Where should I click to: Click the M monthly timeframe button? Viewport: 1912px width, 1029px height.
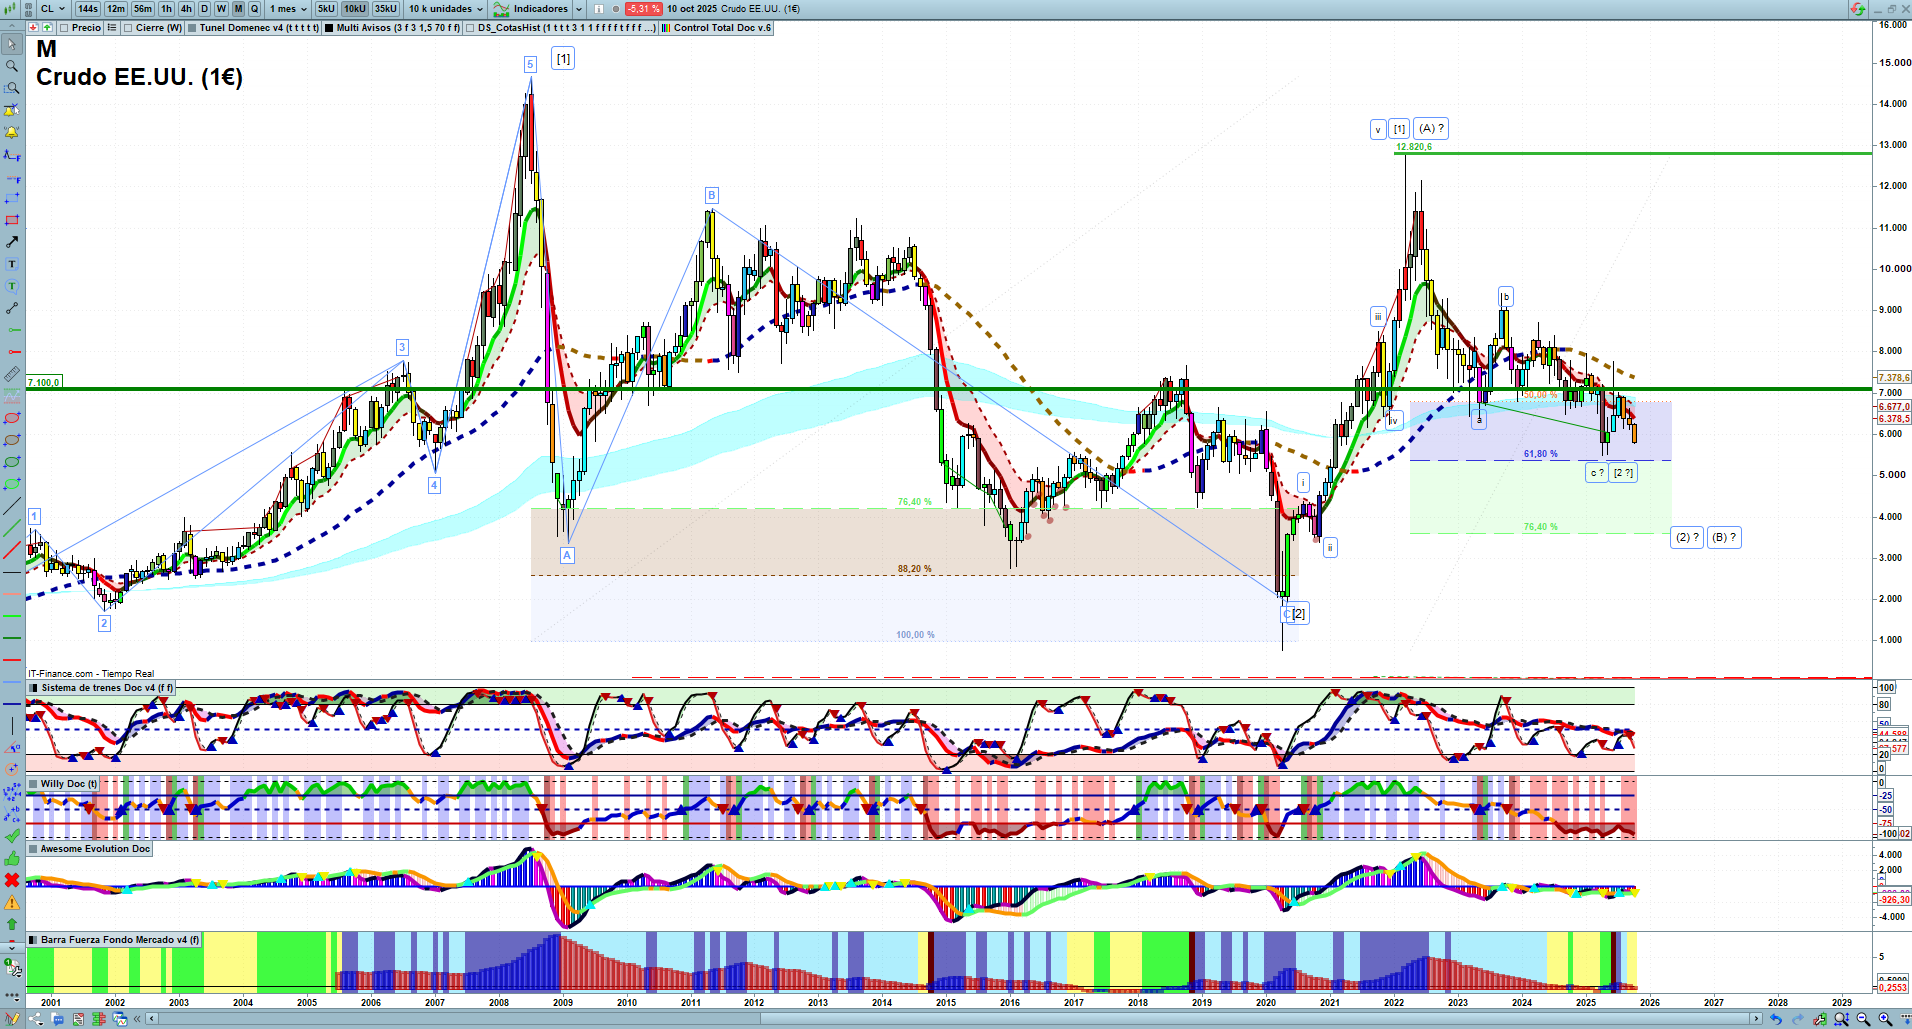click(238, 9)
